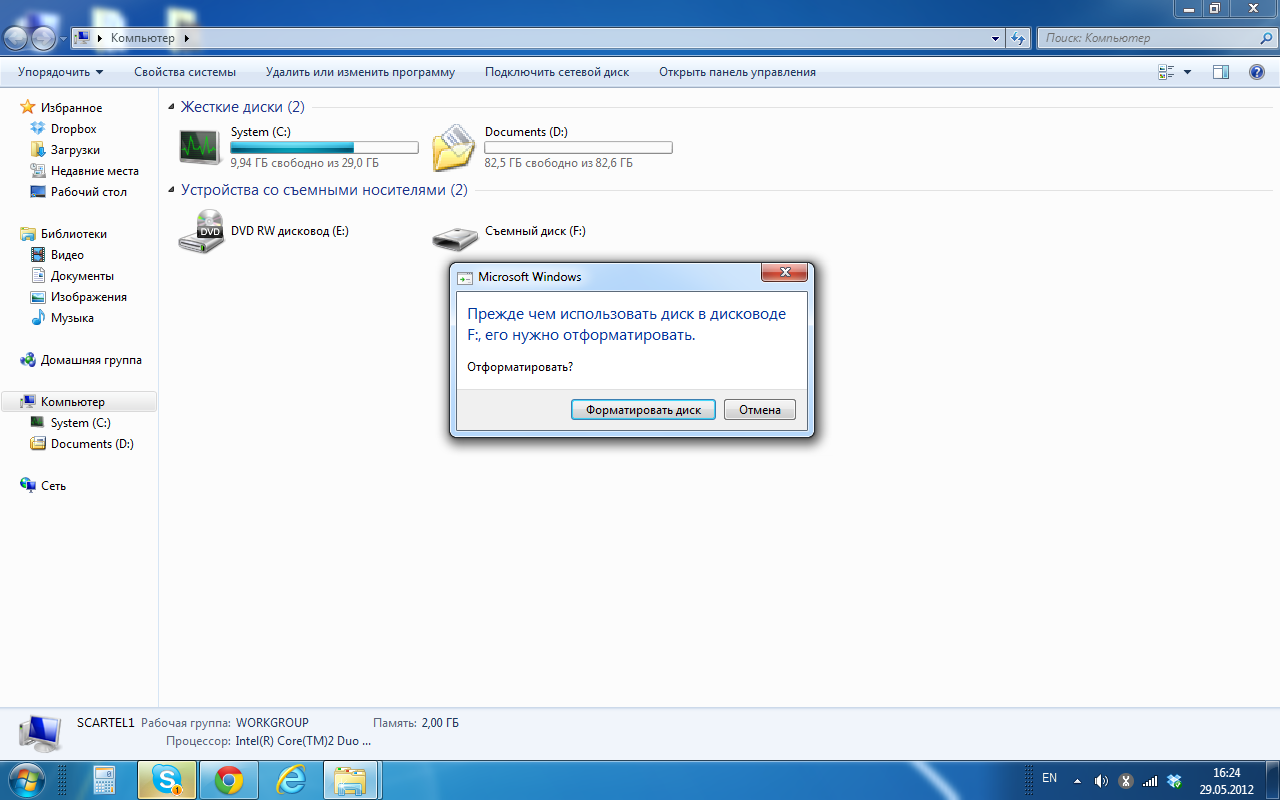This screenshot has height=800, width=1280.
Task: Refresh the Компьютер folder view
Action: (x=1018, y=39)
